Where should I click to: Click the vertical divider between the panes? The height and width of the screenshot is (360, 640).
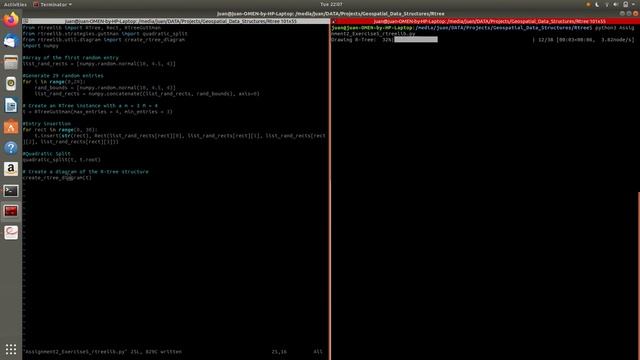pos(330,189)
